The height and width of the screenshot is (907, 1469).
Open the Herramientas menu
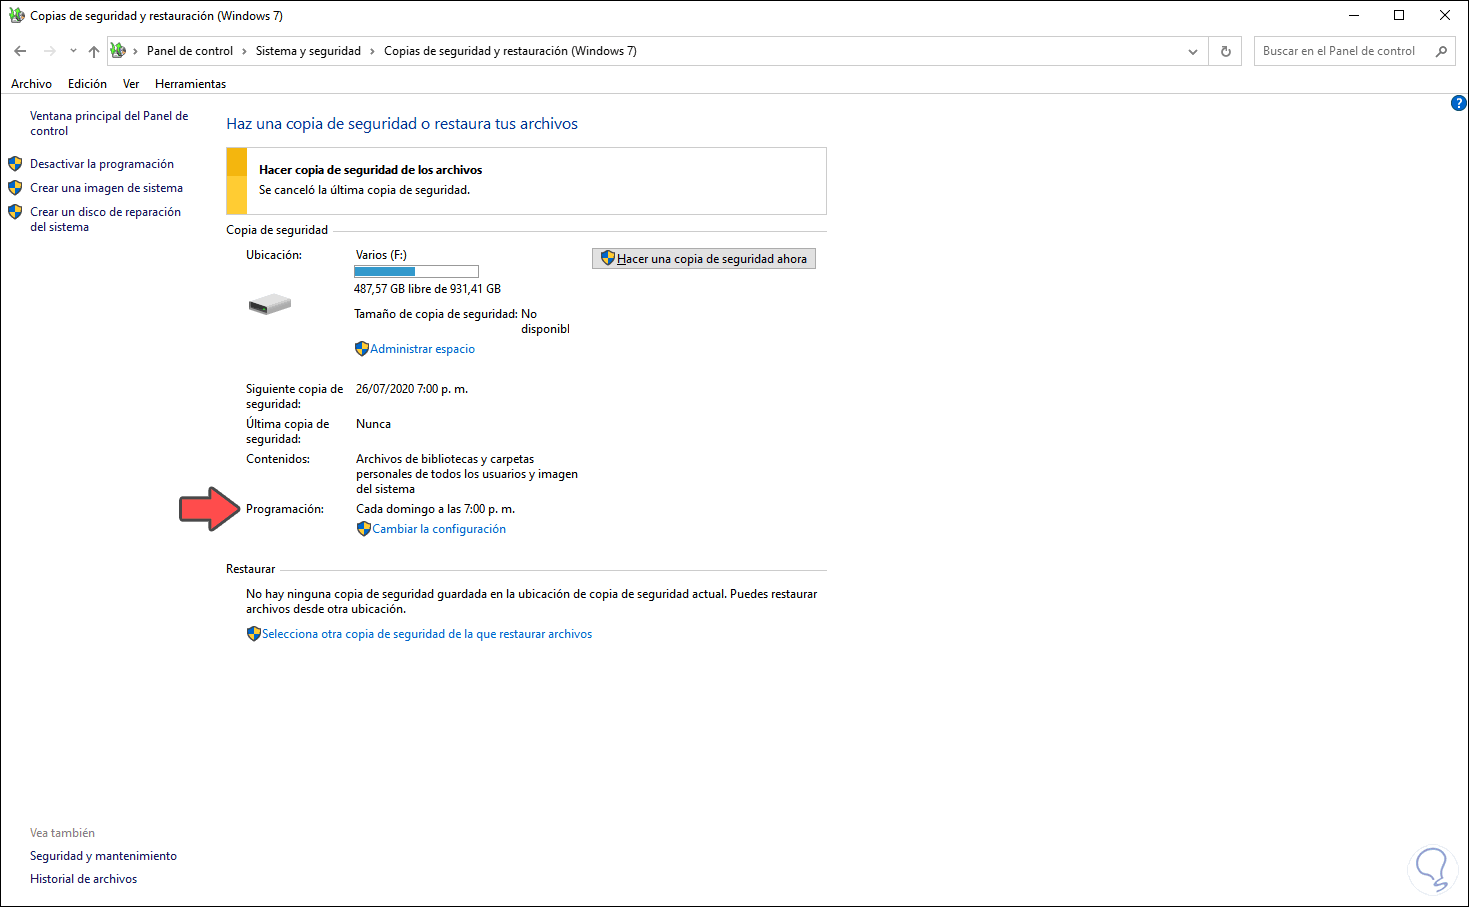pos(190,84)
